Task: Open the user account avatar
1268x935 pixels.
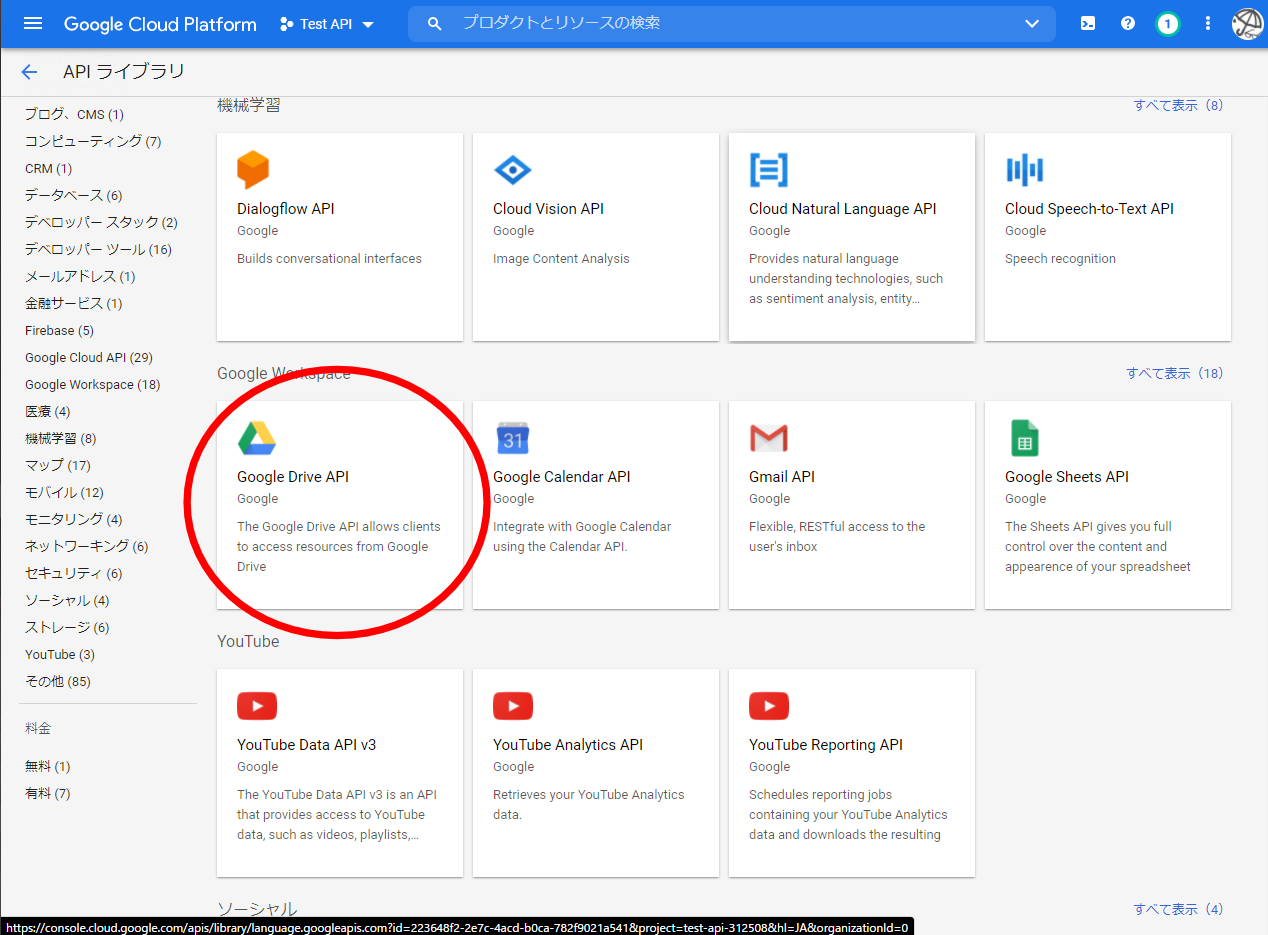Action: [x=1247, y=24]
